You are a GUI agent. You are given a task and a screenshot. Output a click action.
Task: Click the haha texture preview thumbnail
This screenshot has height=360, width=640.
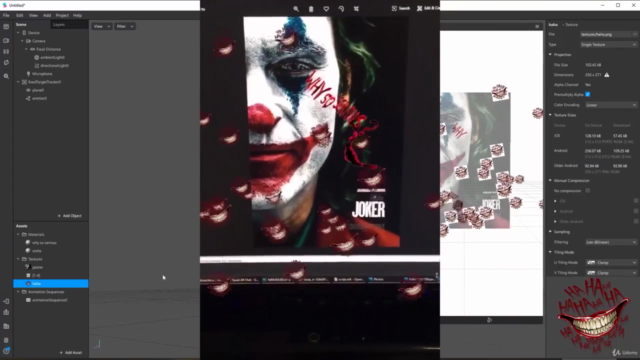[x=593, y=317]
